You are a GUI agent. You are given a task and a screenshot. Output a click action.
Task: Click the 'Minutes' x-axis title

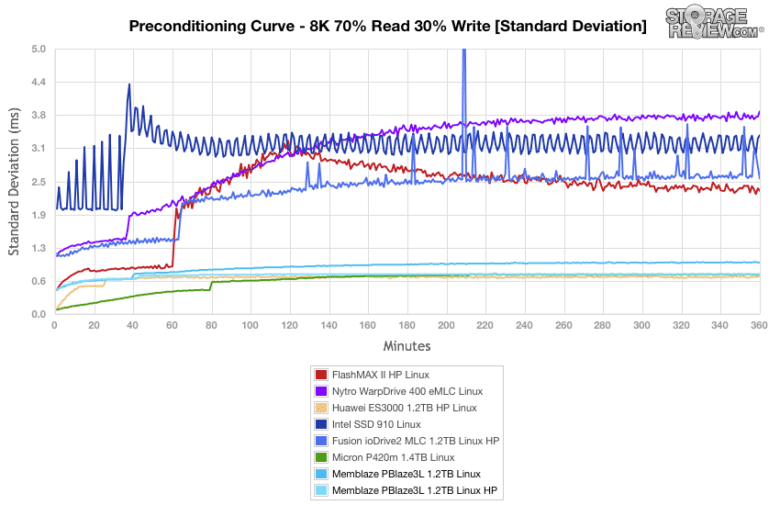(x=406, y=346)
